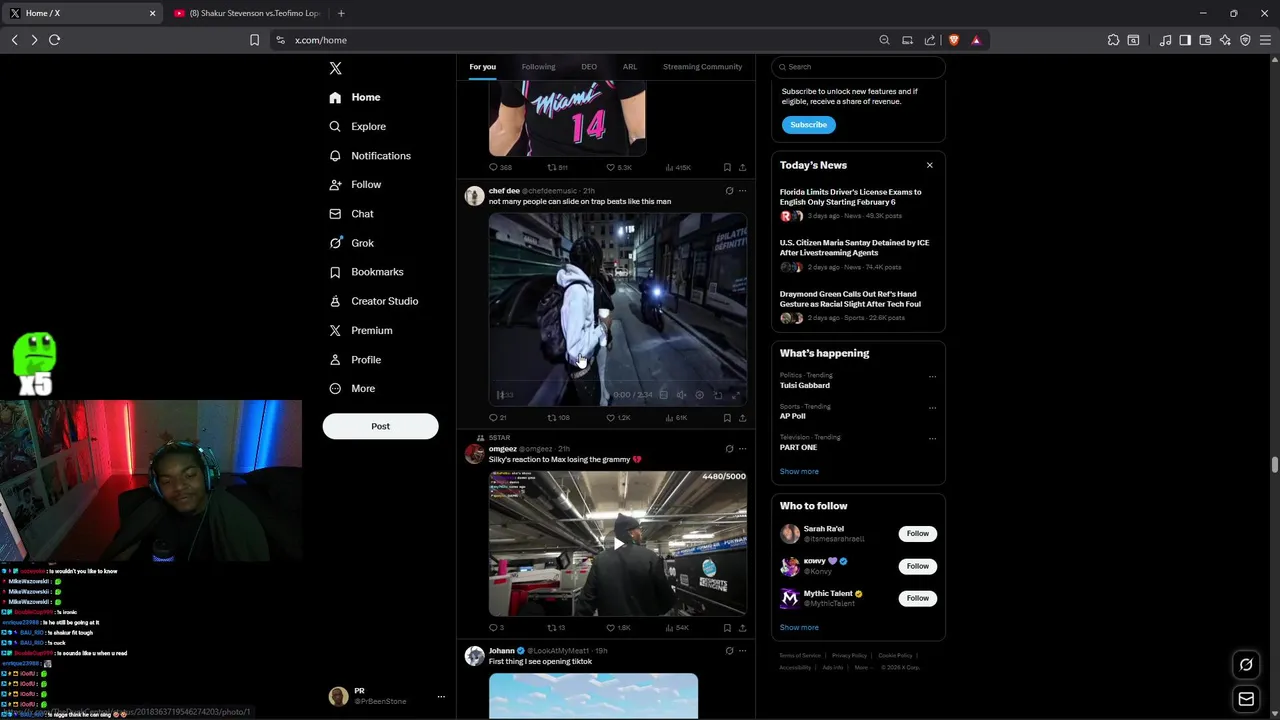The width and height of the screenshot is (1280, 720).
Task: Click the blue Subscribe button
Action: 808,125
